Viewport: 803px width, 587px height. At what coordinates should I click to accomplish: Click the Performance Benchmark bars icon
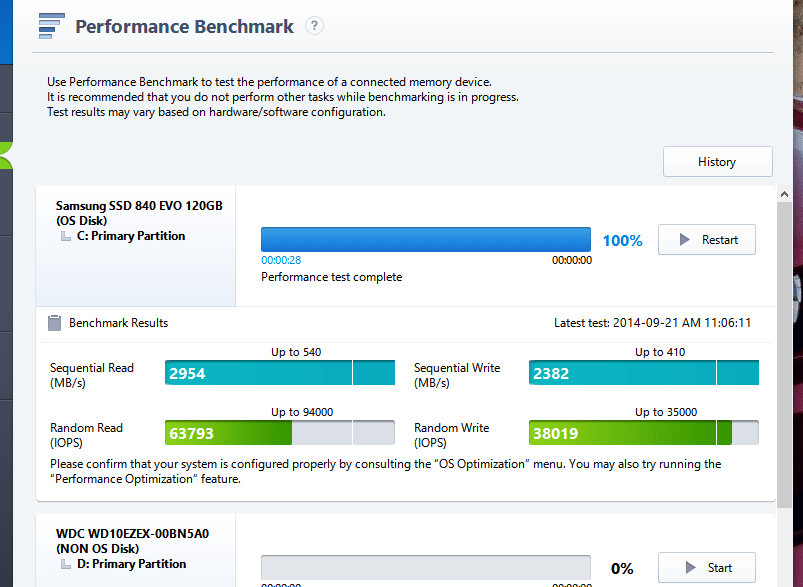(52, 26)
